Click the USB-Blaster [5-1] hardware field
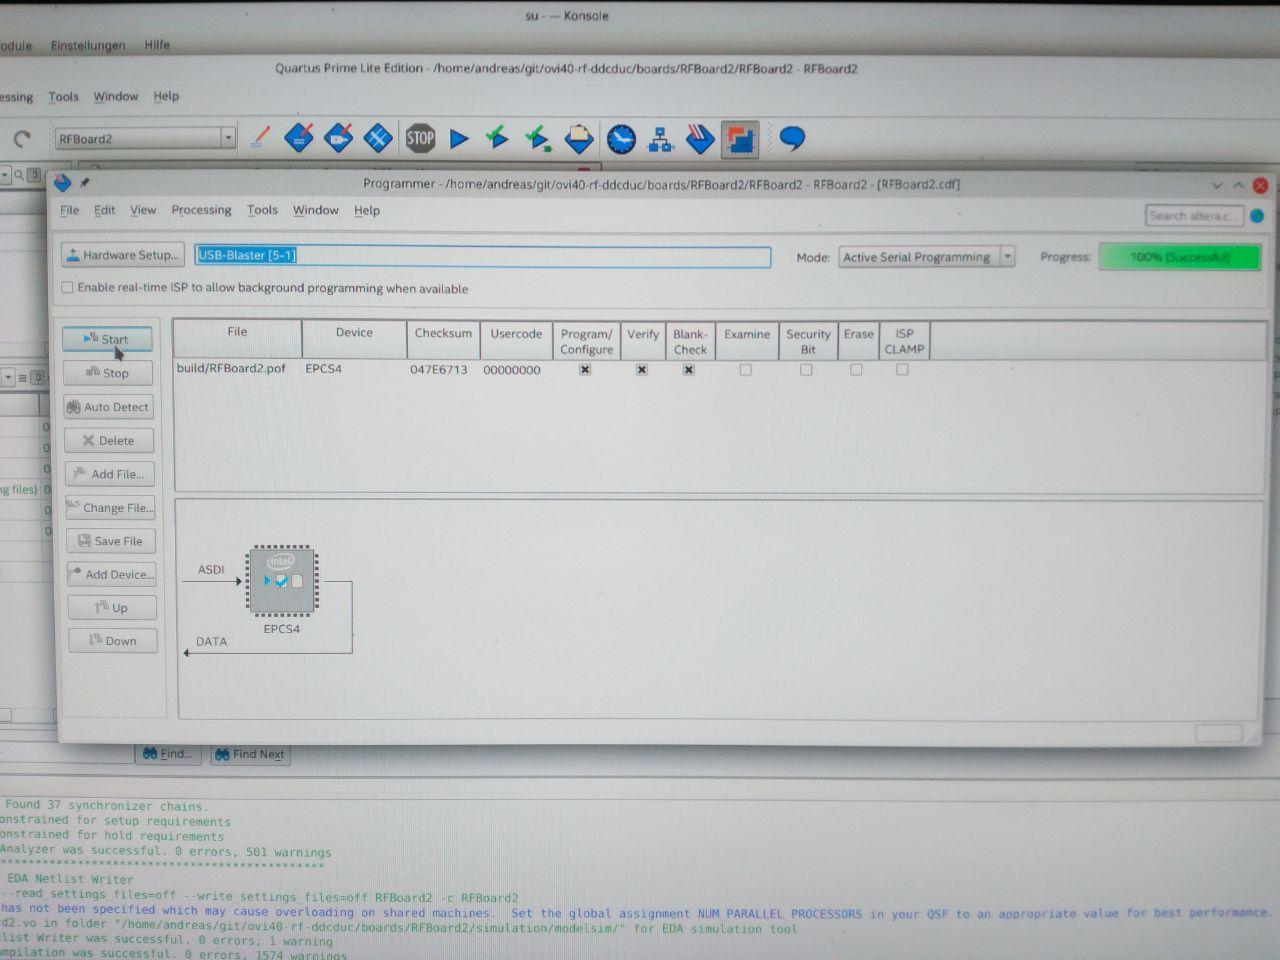1280x960 pixels. point(482,256)
